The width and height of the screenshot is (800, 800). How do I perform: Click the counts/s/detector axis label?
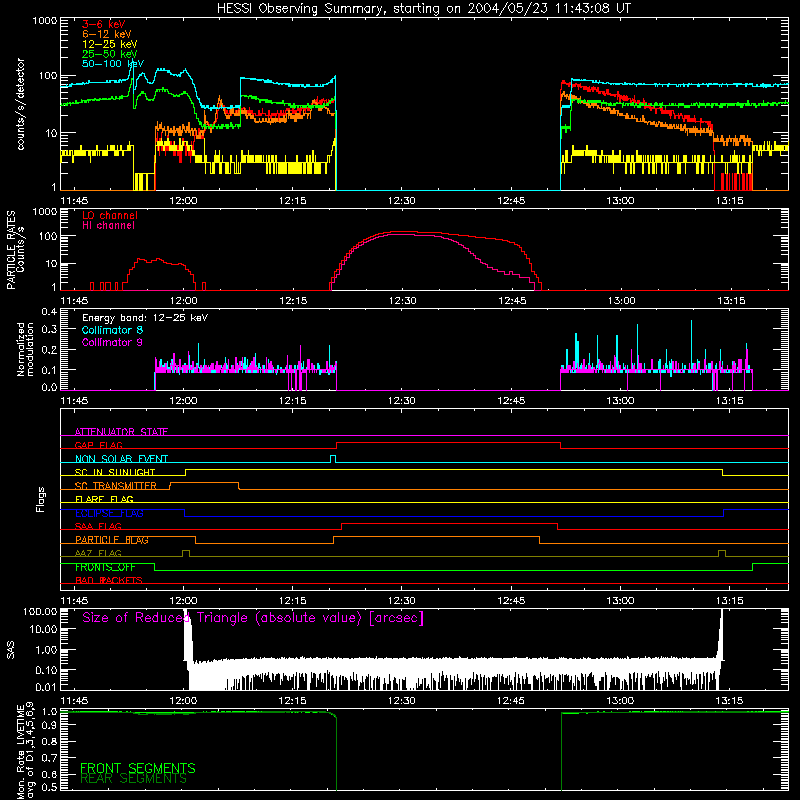click(21, 104)
